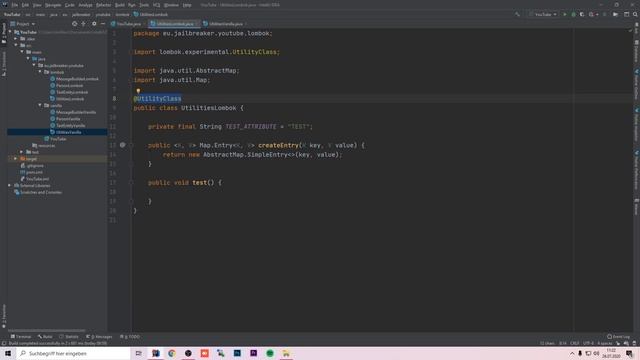Collapse the src folder

(x=16, y=45)
